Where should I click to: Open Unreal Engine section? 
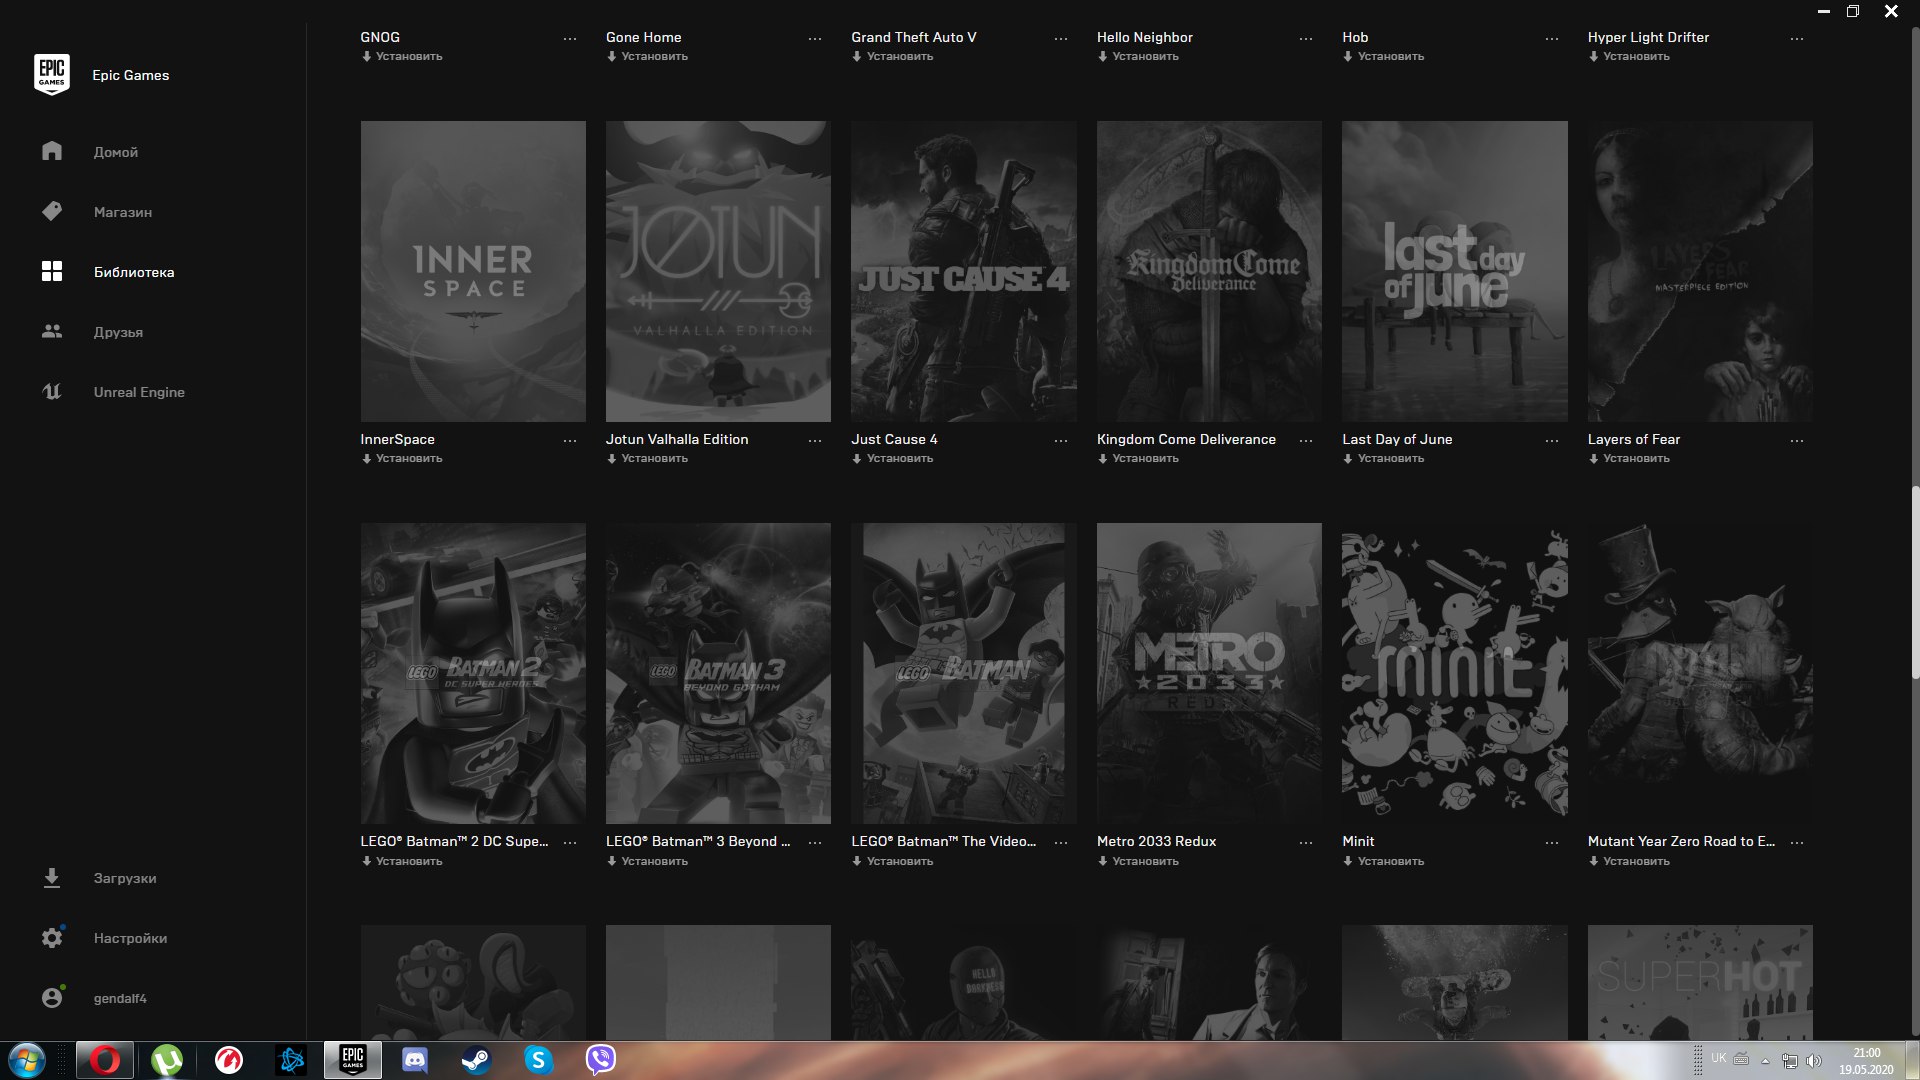(x=139, y=392)
